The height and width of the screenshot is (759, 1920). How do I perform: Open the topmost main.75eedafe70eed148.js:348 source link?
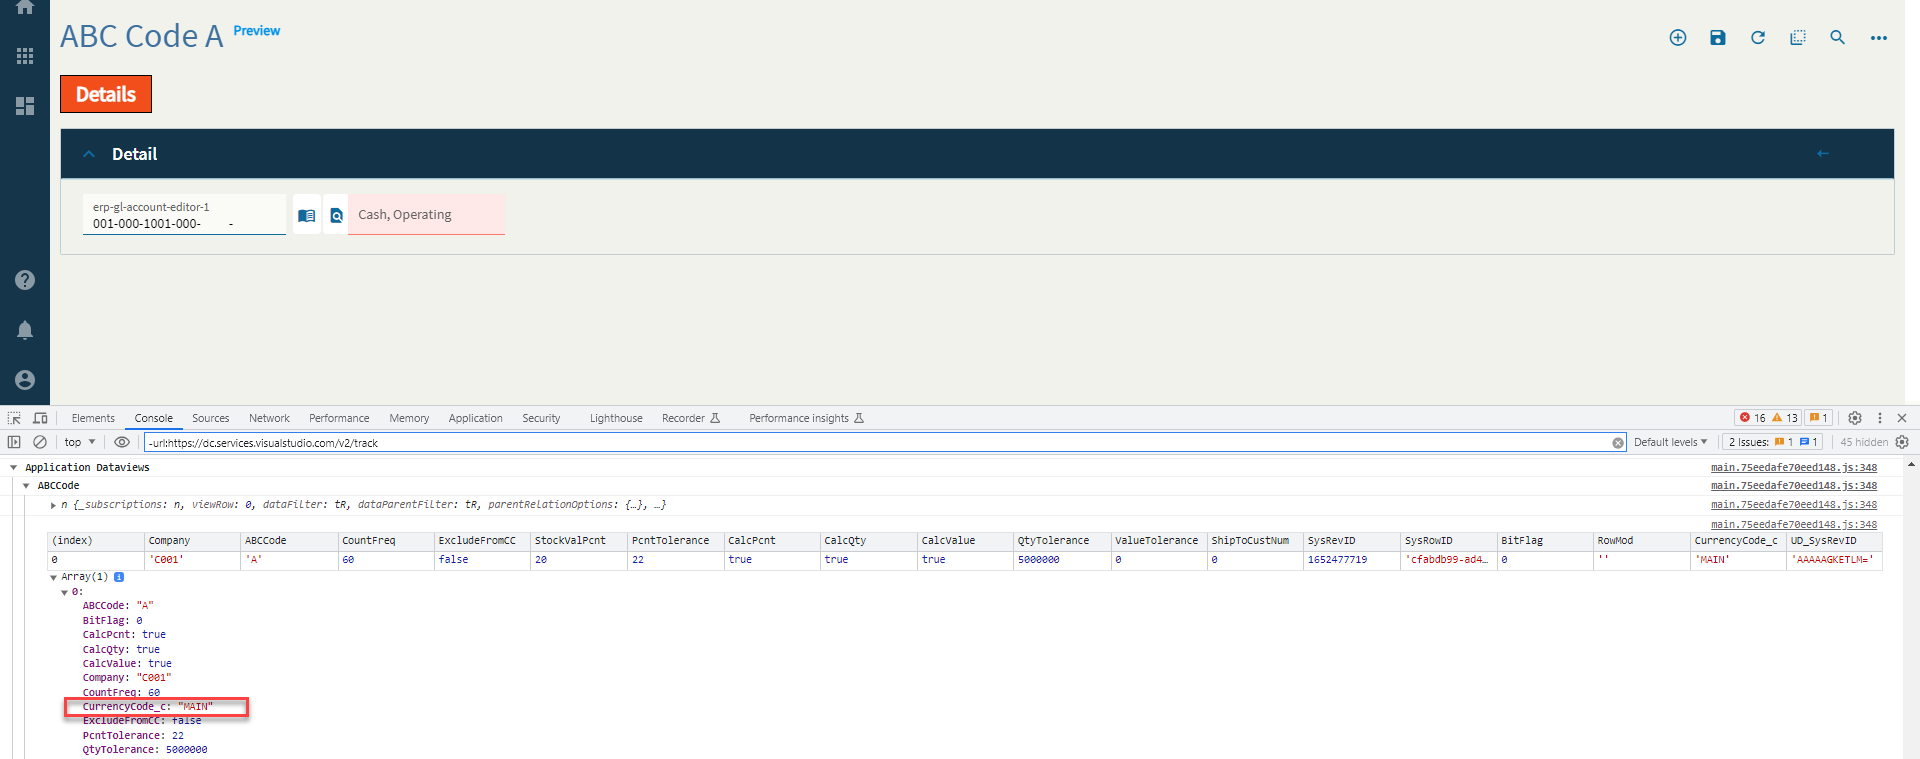point(1794,467)
